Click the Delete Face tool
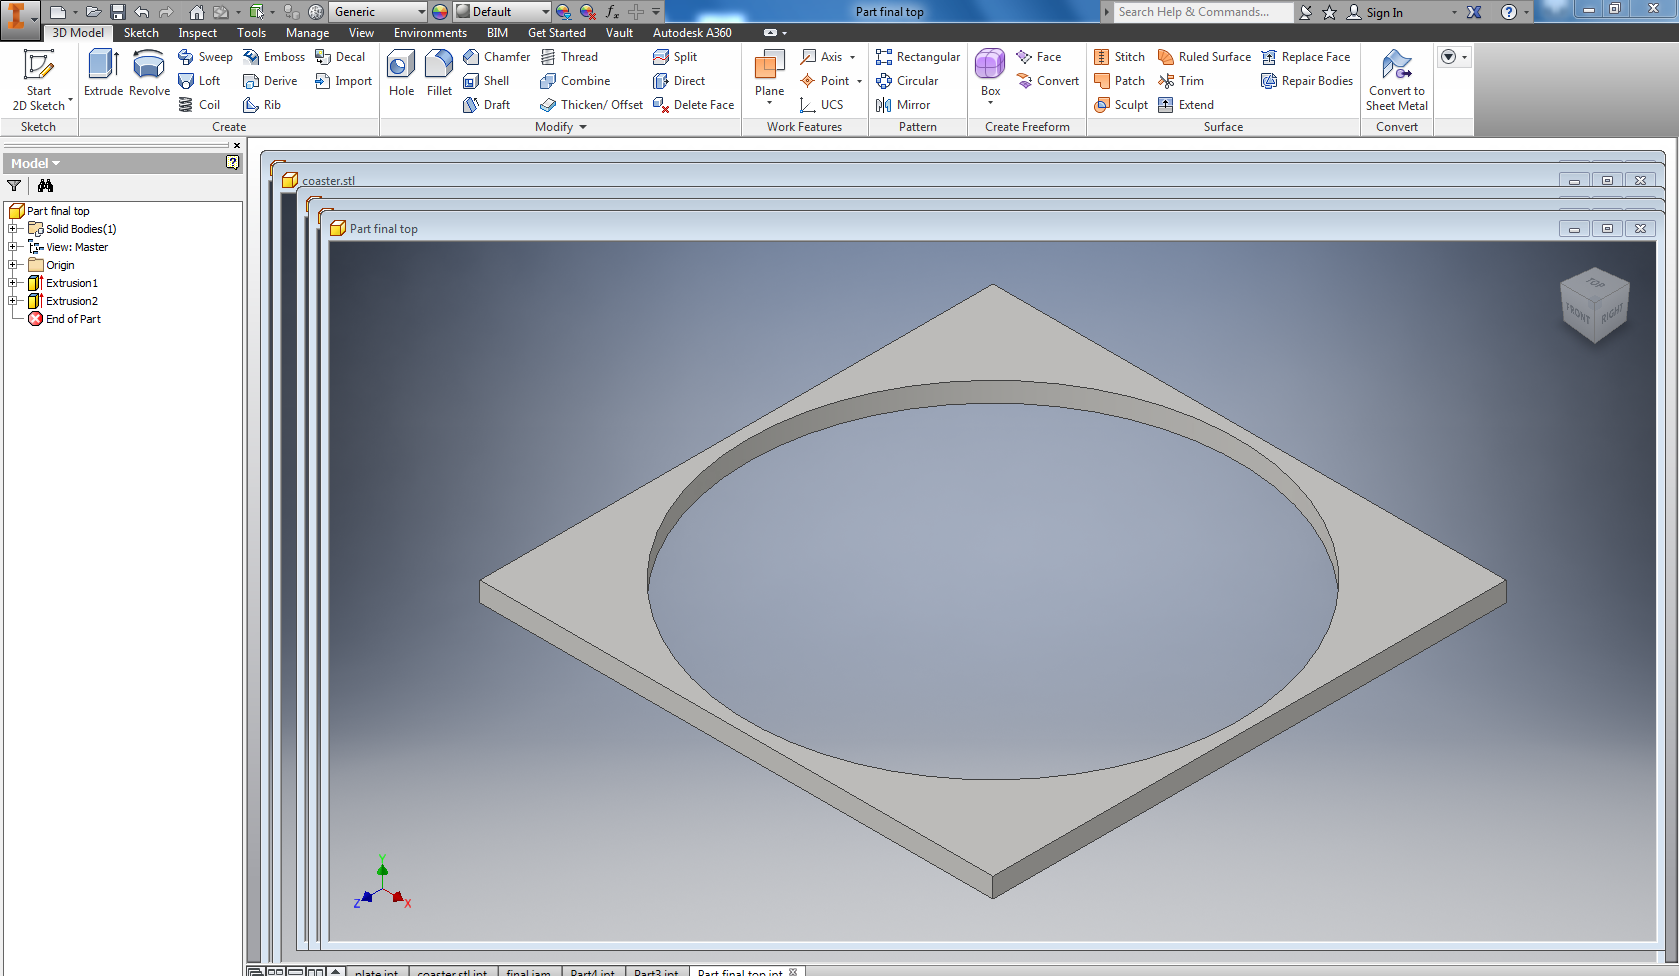1679x976 pixels. click(693, 105)
